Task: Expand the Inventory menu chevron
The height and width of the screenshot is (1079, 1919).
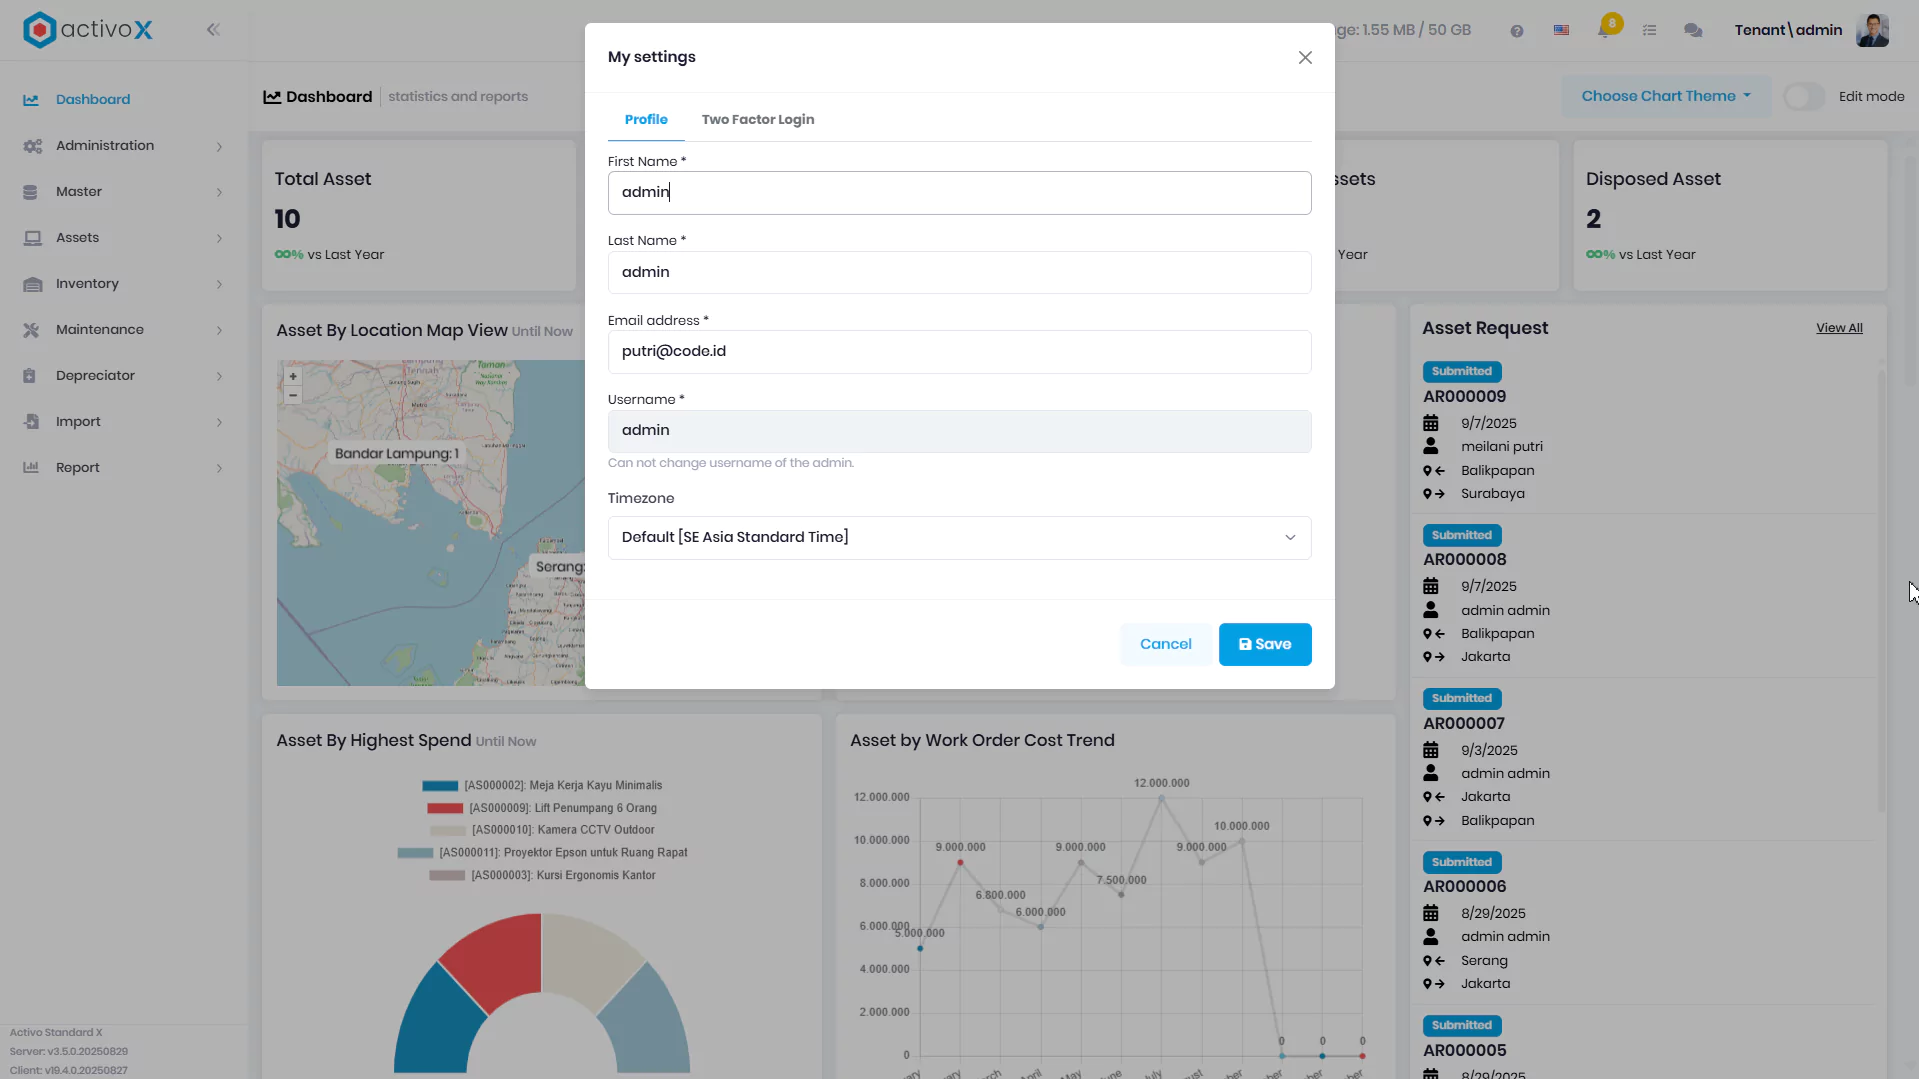Action: click(219, 285)
